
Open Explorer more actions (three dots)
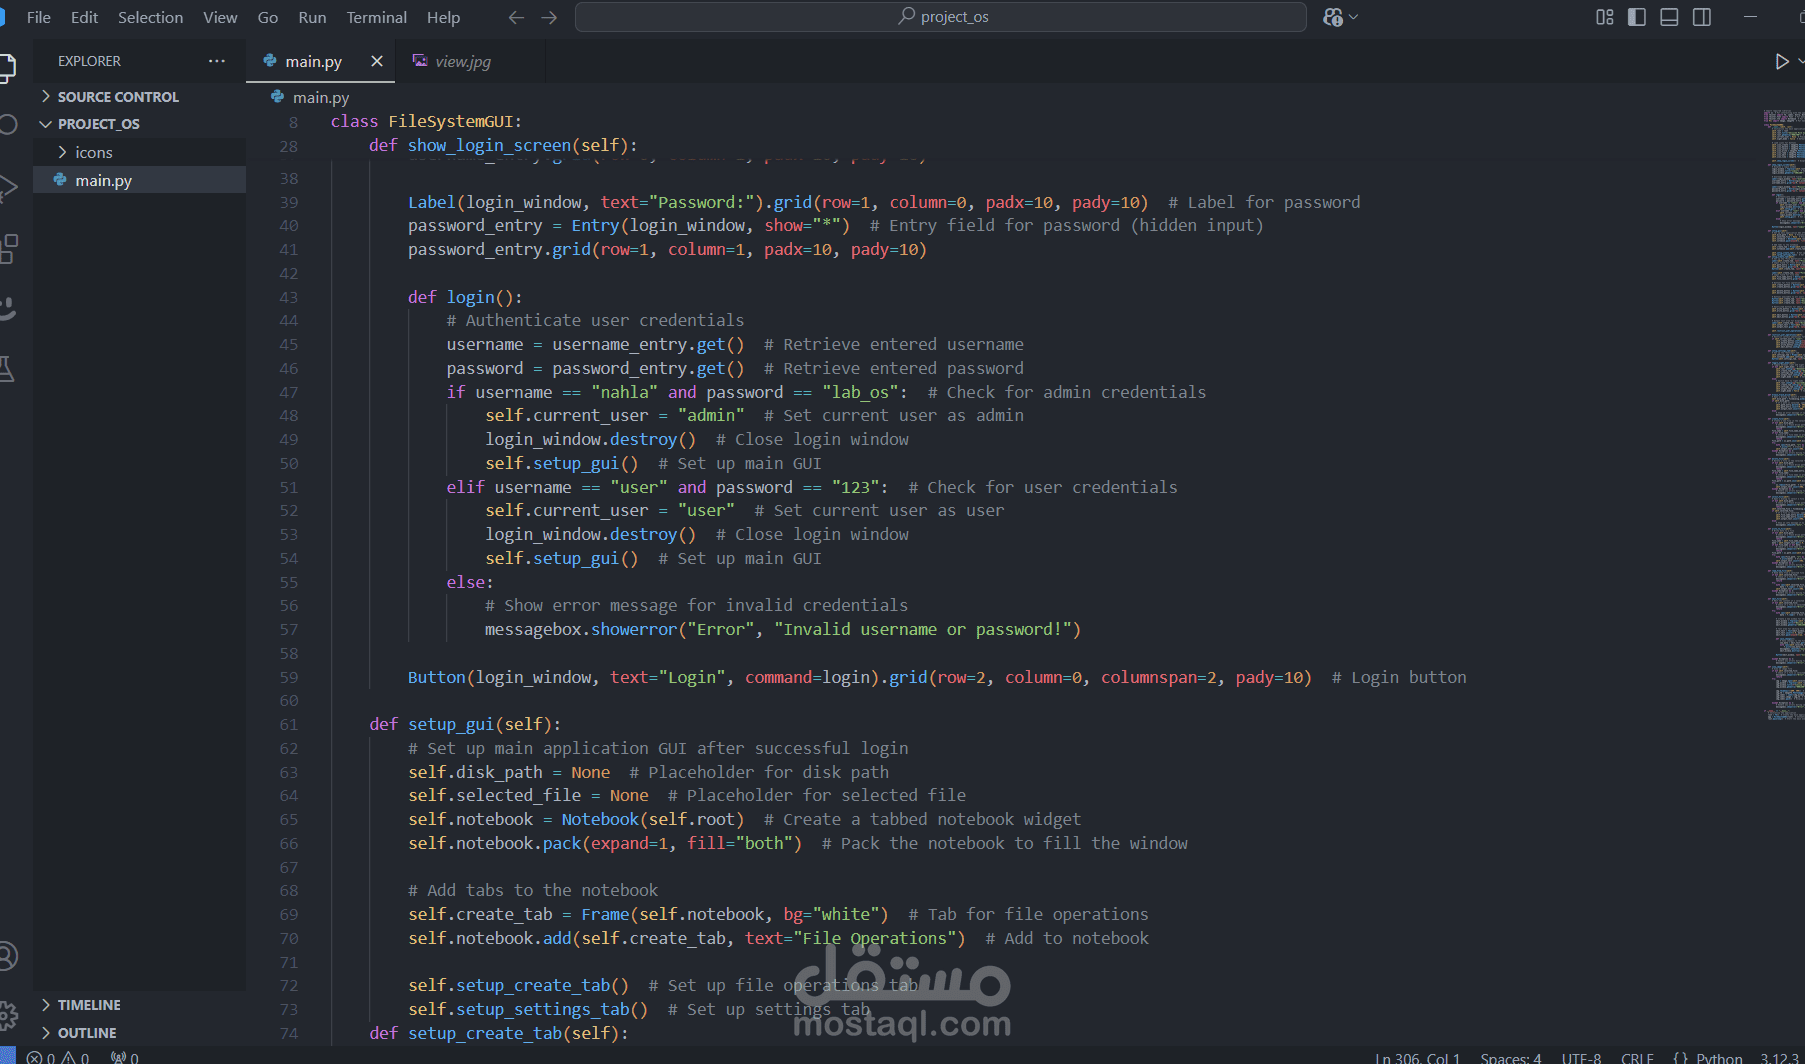pyautogui.click(x=217, y=61)
